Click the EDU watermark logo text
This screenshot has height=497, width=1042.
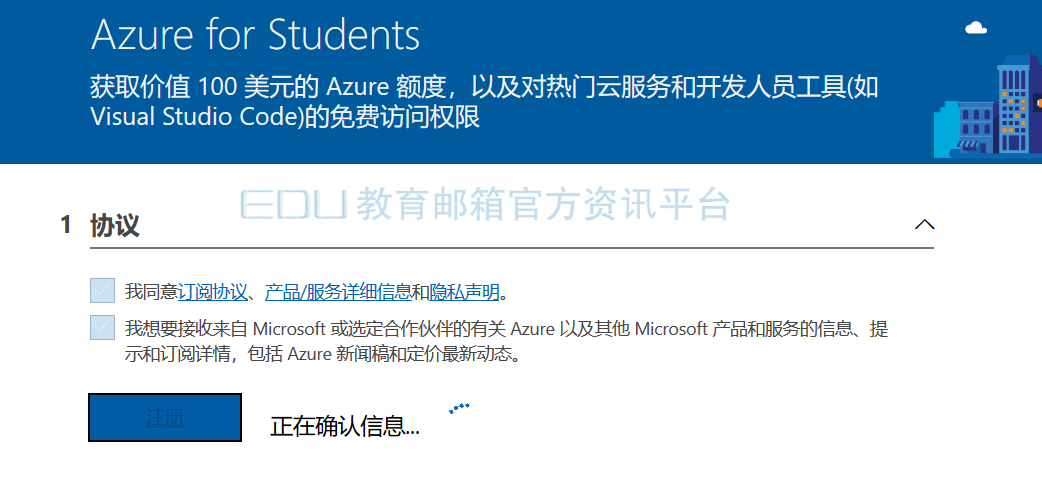pos(293,205)
